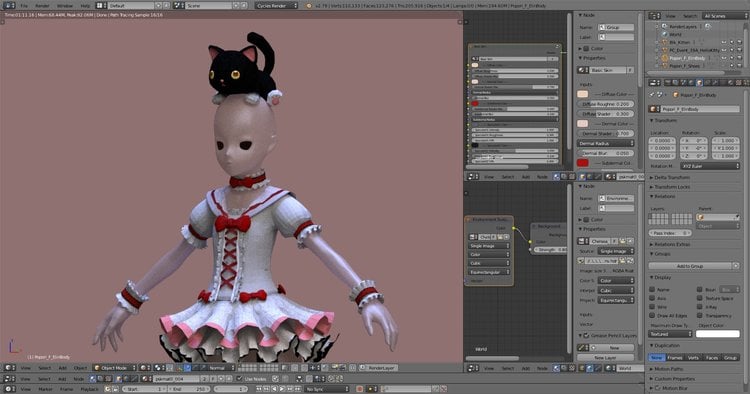The height and width of the screenshot is (394, 750).
Task: Open the Window menu
Action: point(65,6)
